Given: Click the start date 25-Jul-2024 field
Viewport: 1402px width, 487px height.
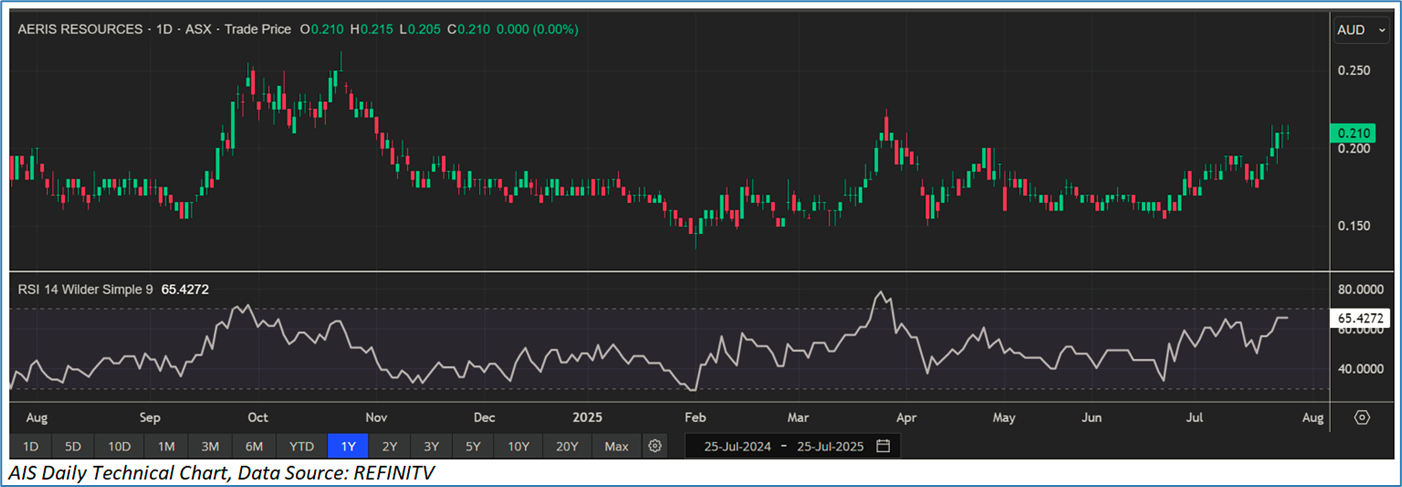Looking at the screenshot, I should click(738, 445).
